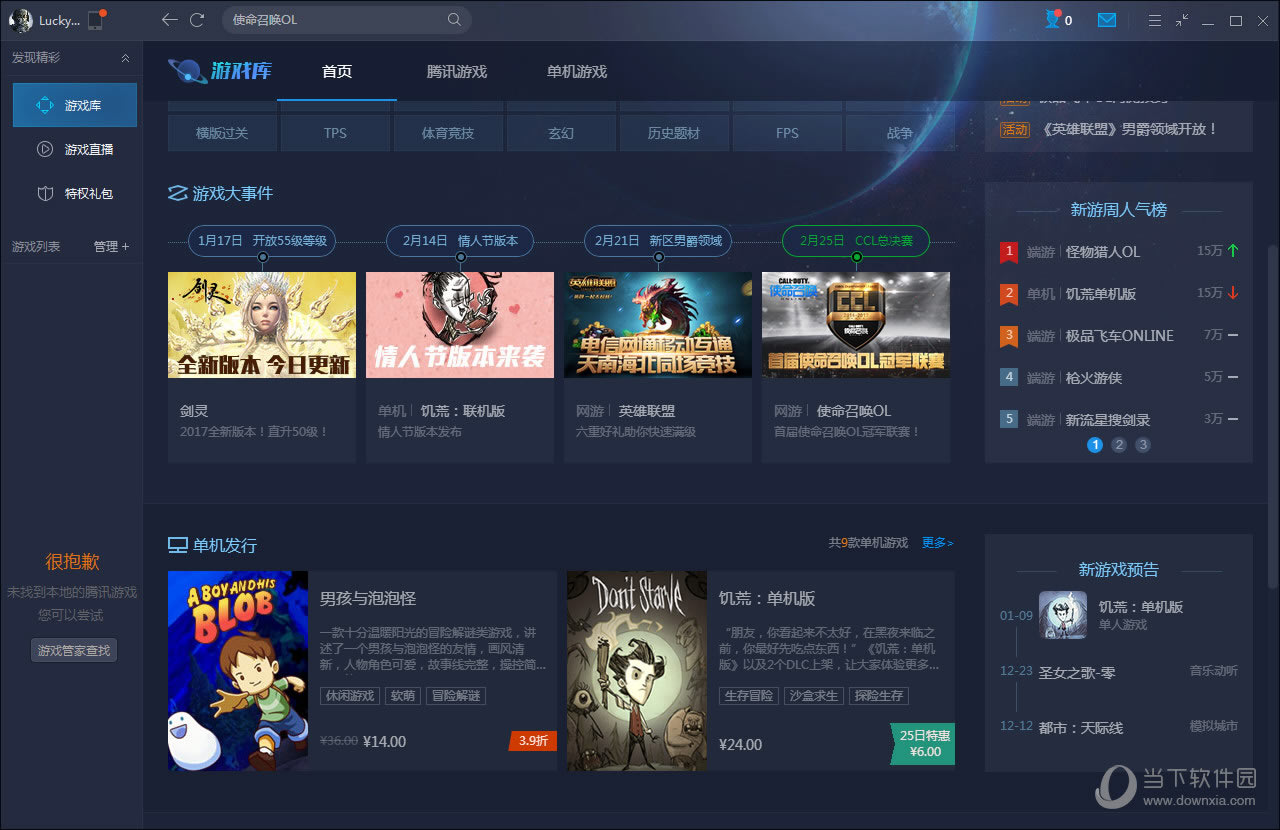
Task: Click the 特权礼包 shield icon in sidebar
Action: [45, 193]
